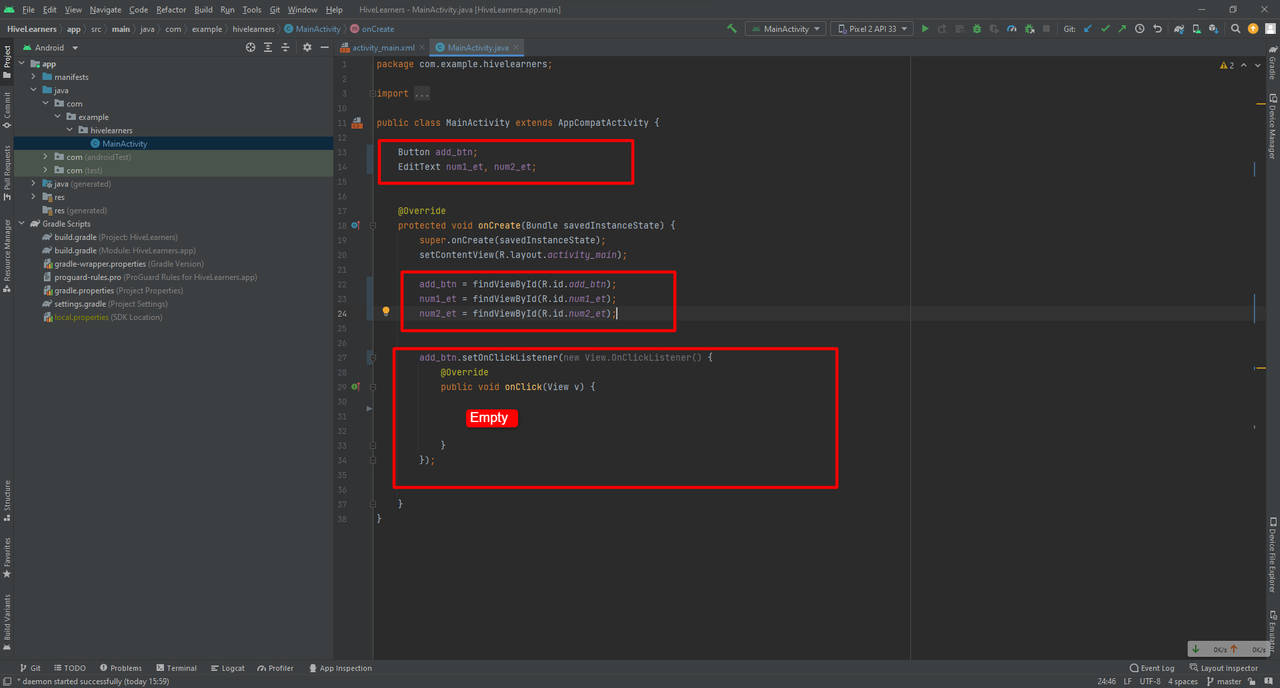The height and width of the screenshot is (688, 1280).
Task: Select gradle-wrapper.properties in the tree
Action: tap(122, 264)
